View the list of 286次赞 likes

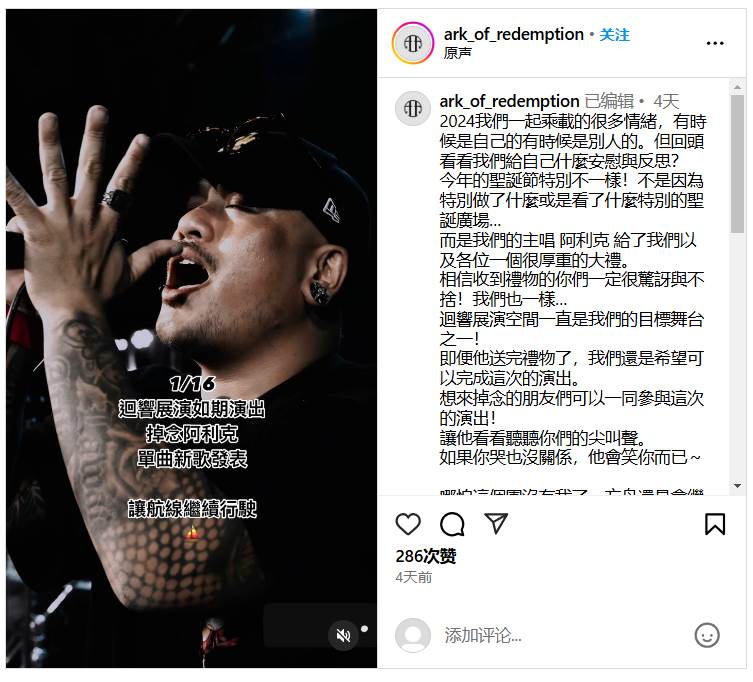click(425, 556)
